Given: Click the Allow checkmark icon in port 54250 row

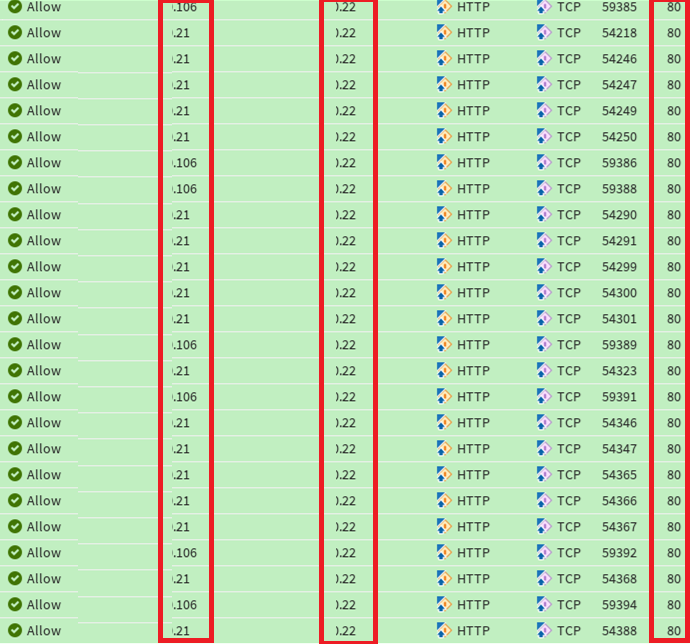Looking at the screenshot, I should tap(15, 137).
